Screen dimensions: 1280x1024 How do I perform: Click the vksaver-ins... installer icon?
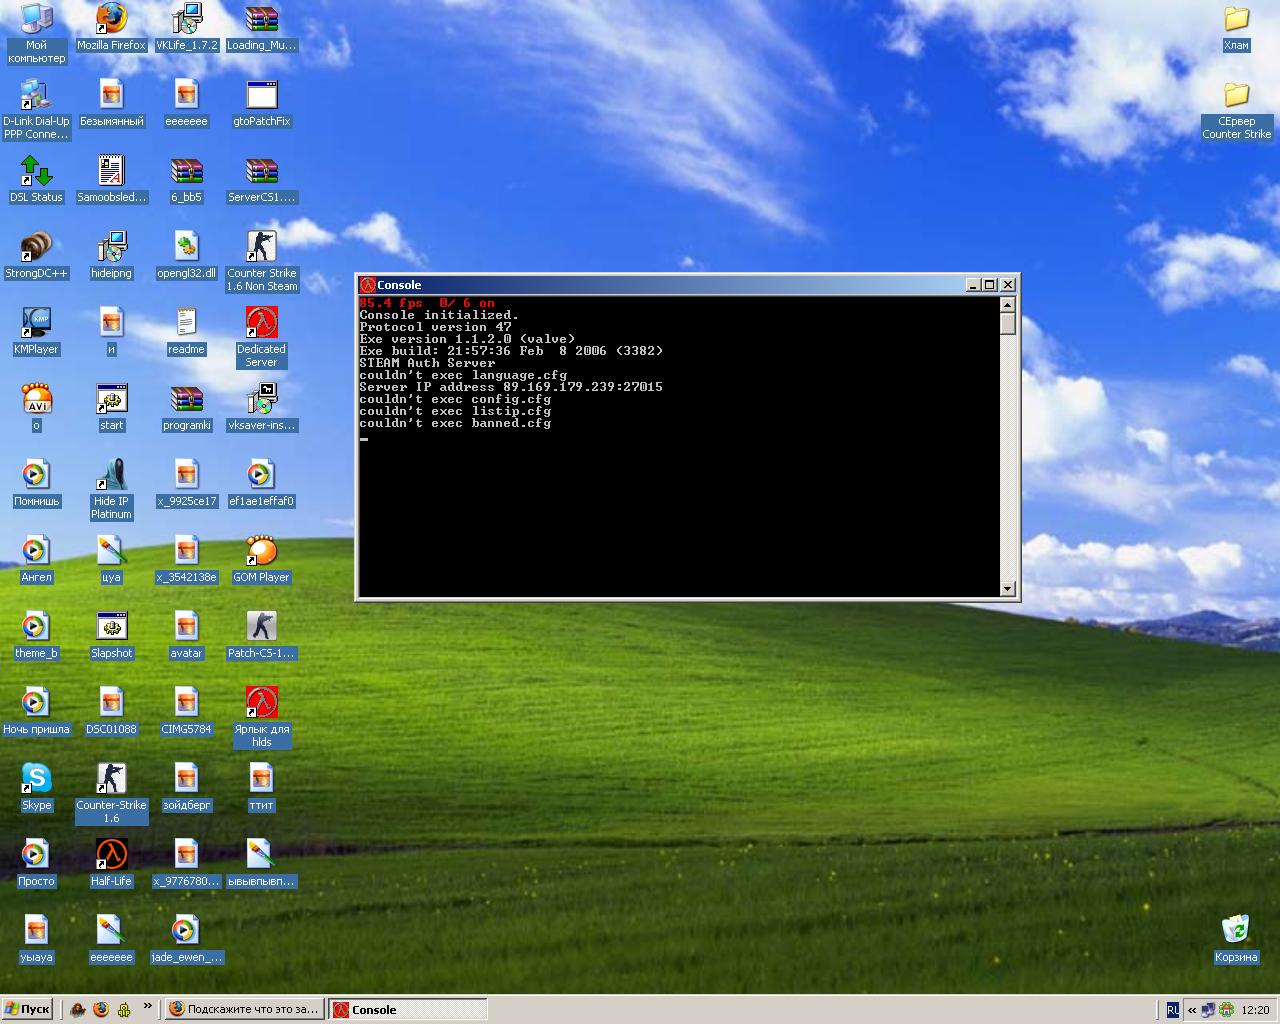(x=261, y=407)
